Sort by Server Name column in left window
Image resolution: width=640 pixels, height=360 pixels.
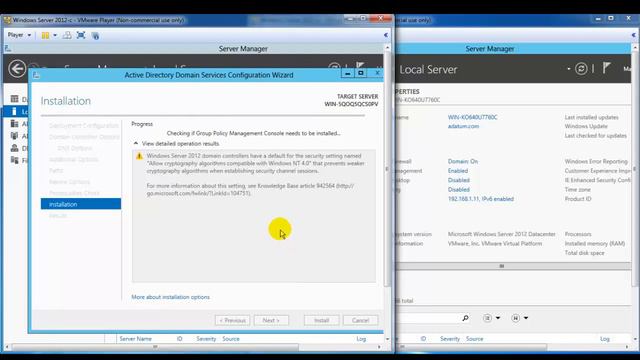point(136,338)
